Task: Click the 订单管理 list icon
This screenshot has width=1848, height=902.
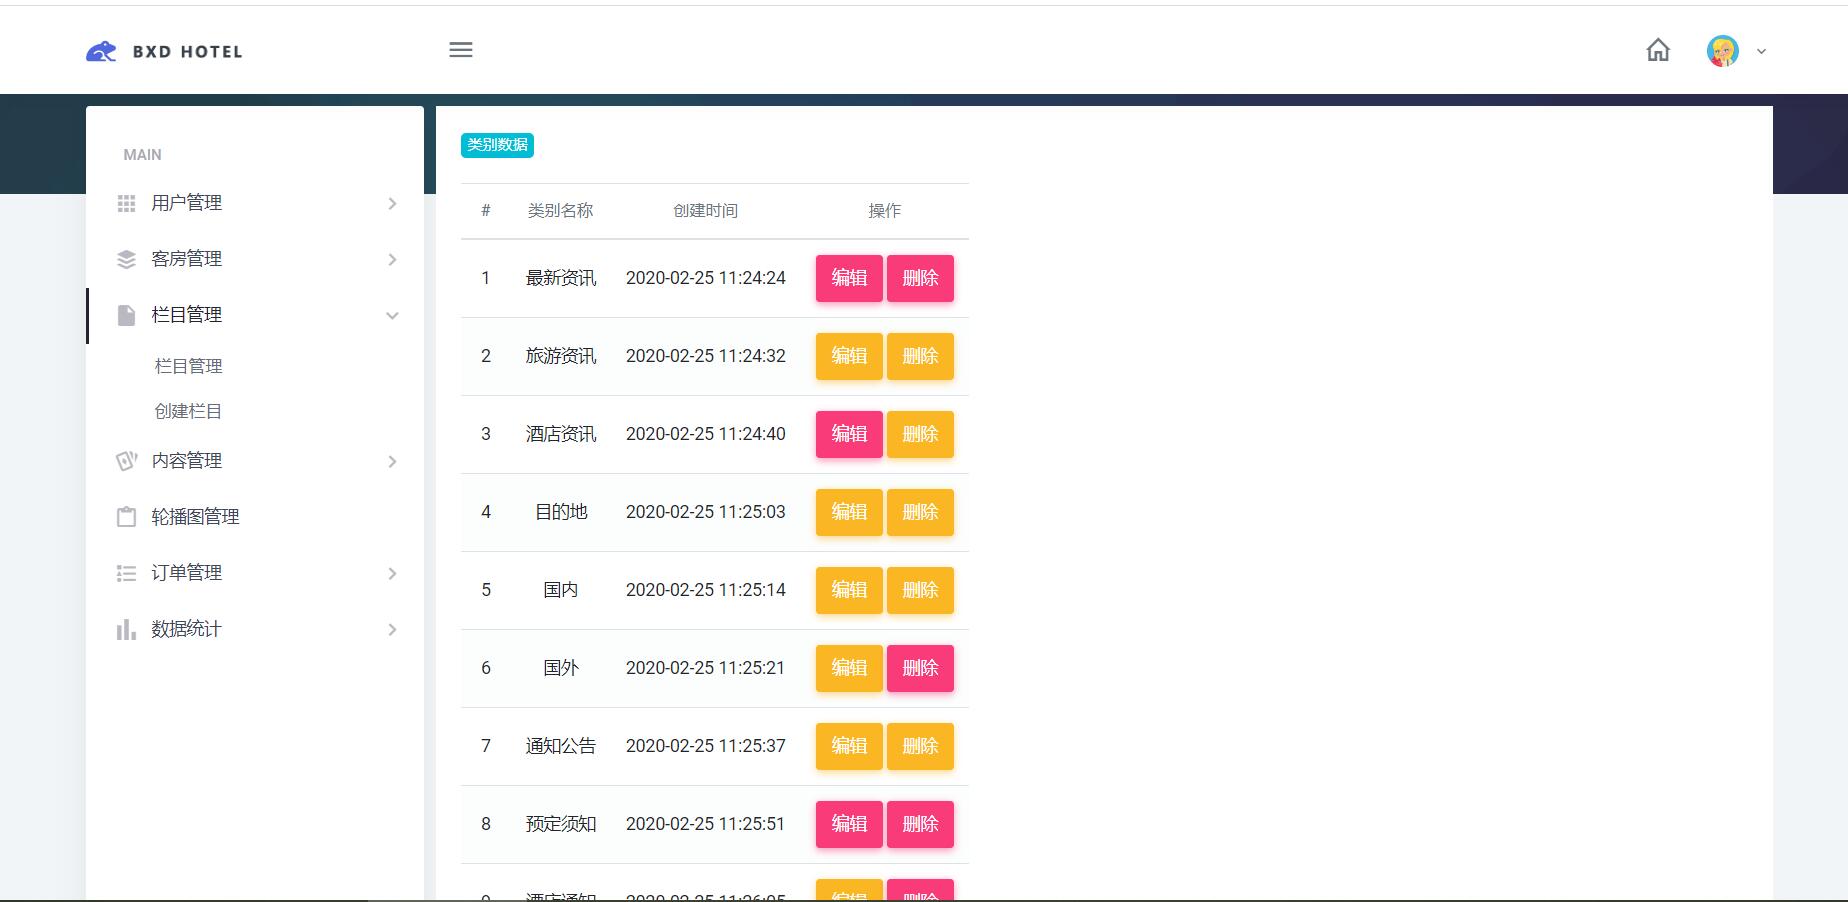Action: click(x=126, y=574)
